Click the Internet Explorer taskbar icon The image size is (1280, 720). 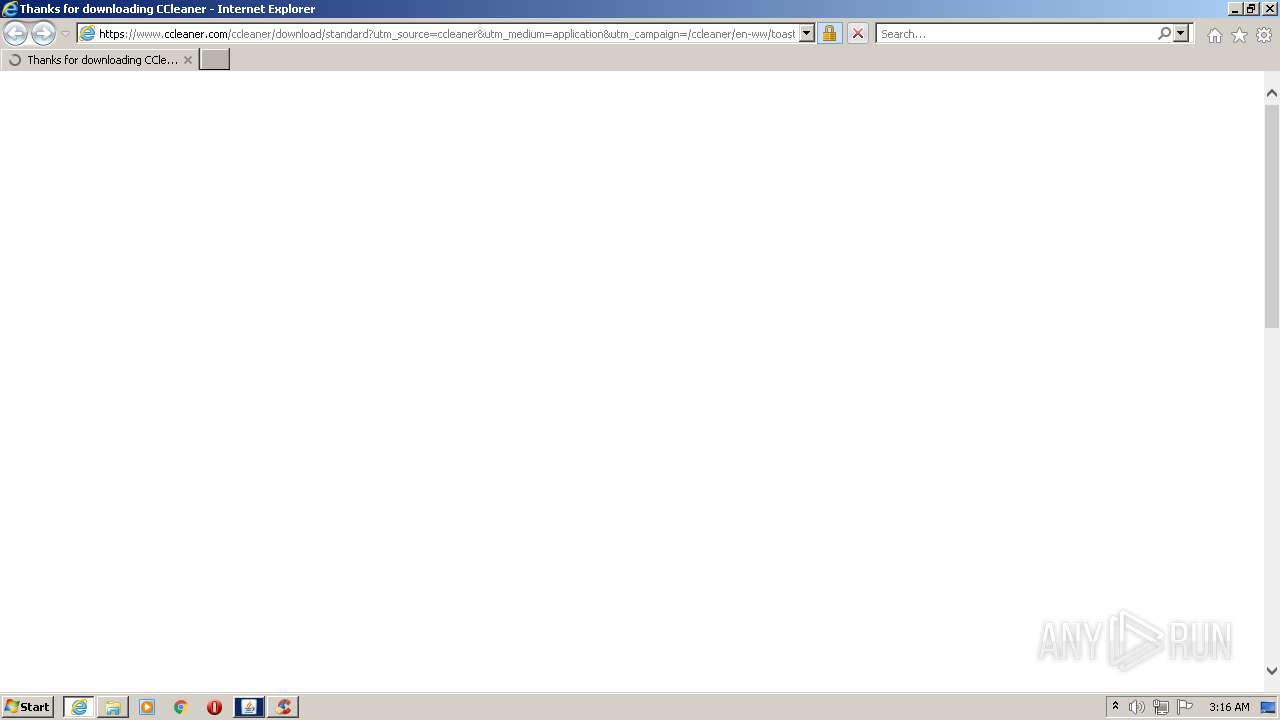(79, 707)
